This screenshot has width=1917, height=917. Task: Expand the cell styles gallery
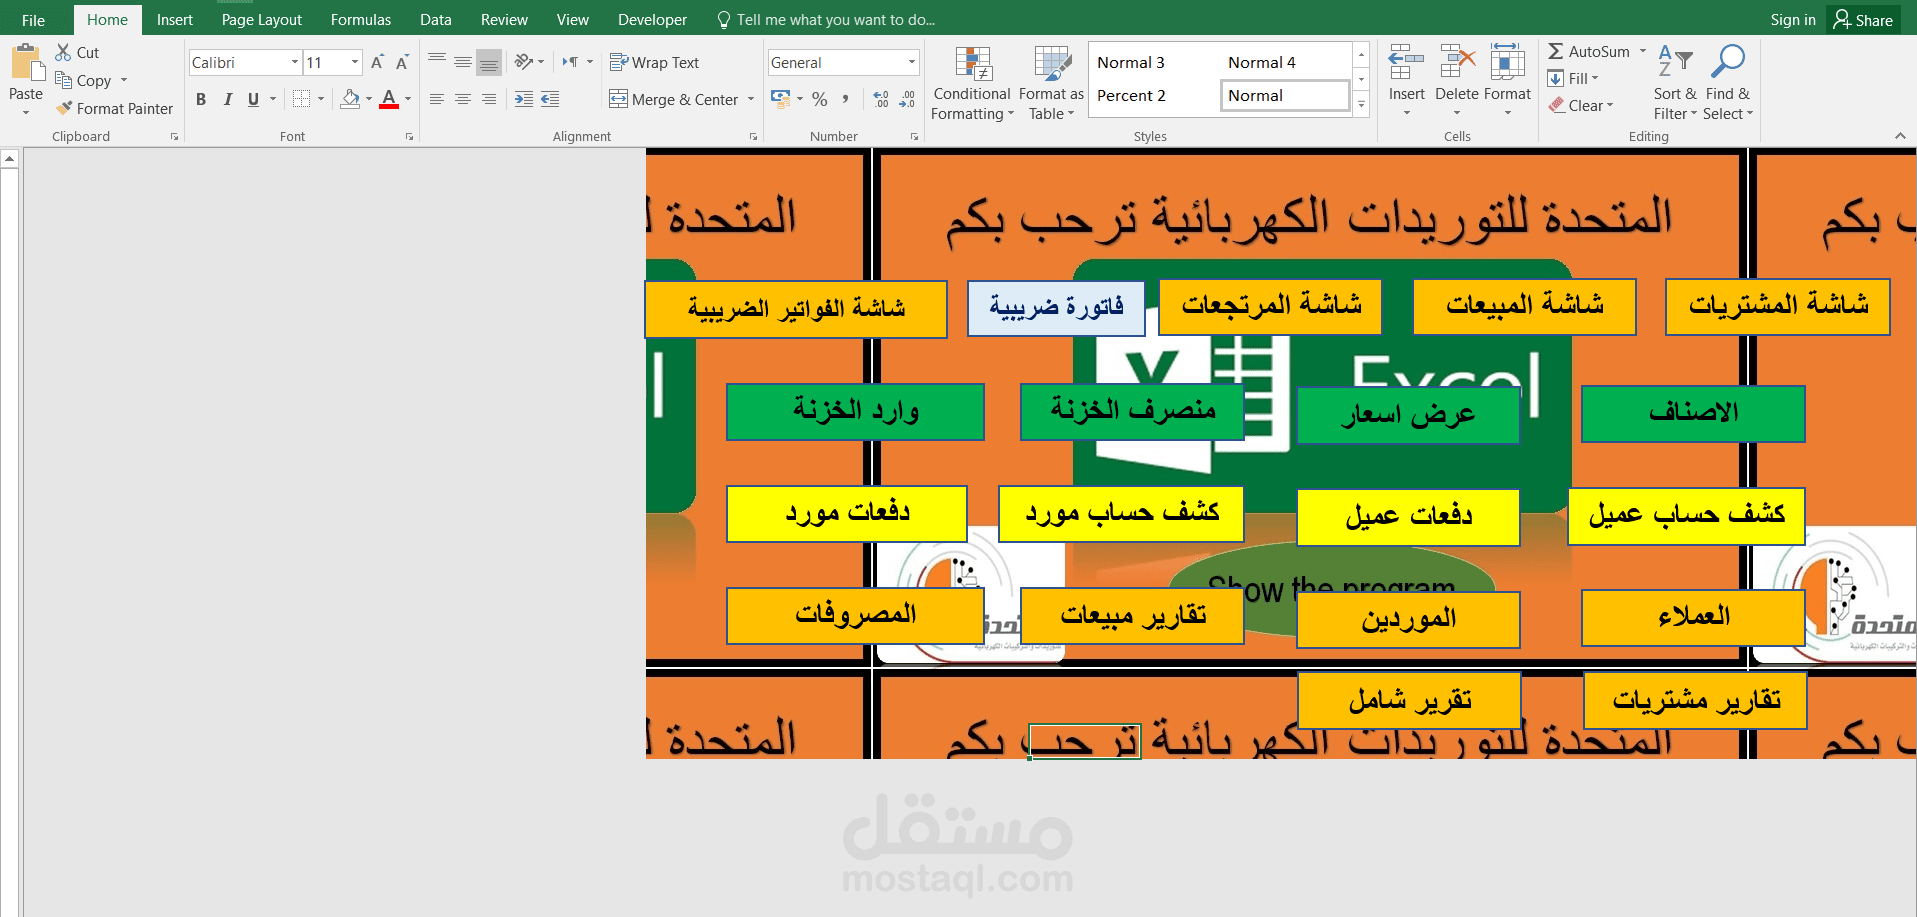(1361, 104)
